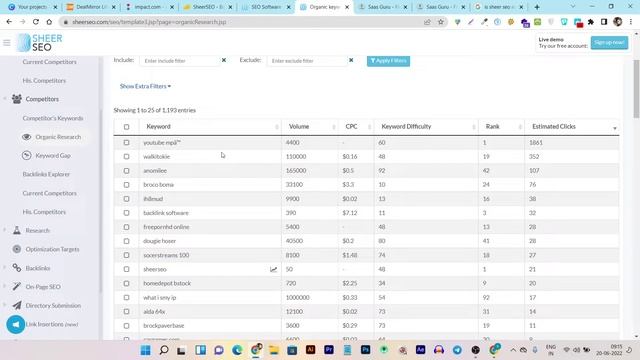Open the Chrome profile avatar

[x=618, y=22]
